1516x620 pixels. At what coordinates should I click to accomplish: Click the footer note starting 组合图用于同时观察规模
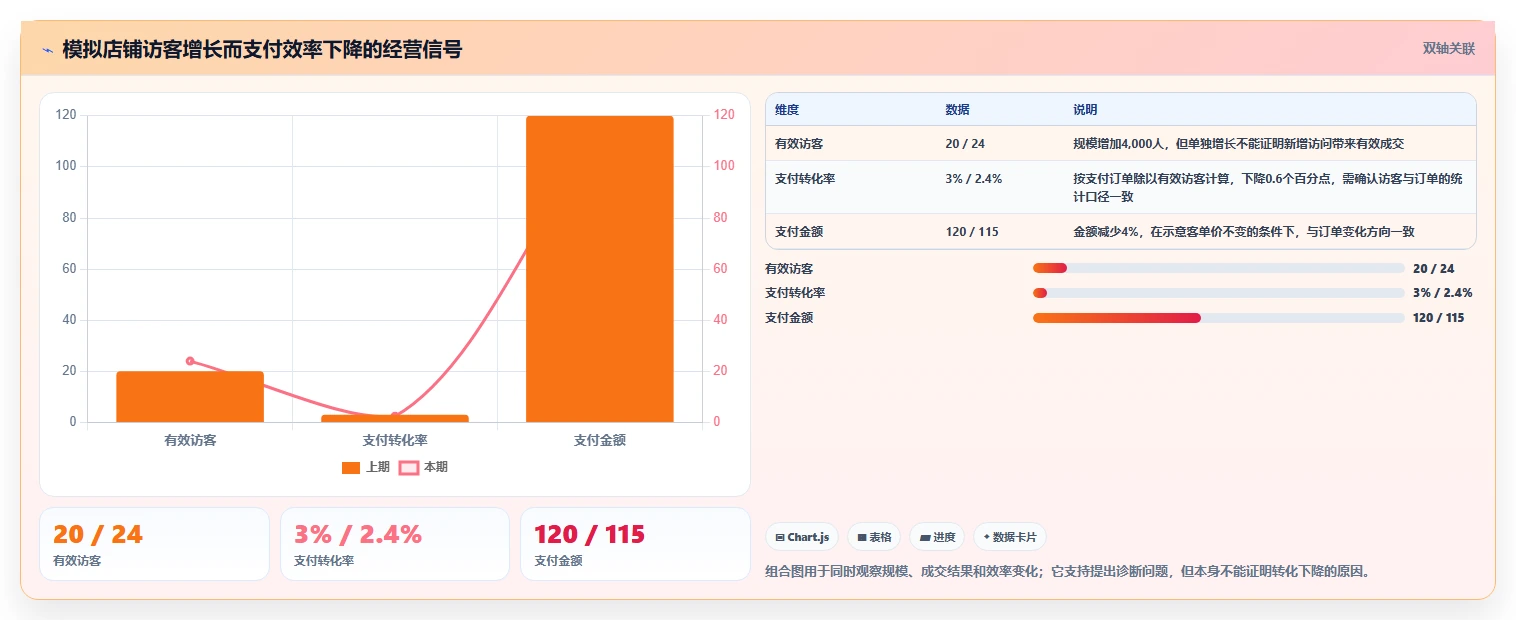click(x=1067, y=572)
